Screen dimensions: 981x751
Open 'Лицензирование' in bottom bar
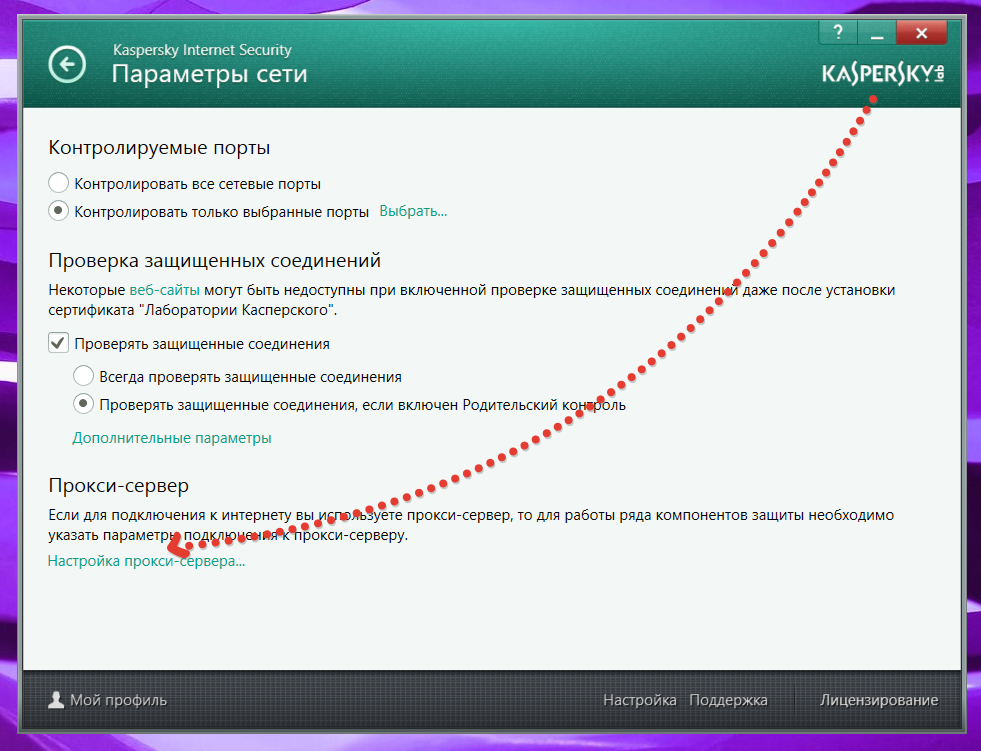[879, 700]
